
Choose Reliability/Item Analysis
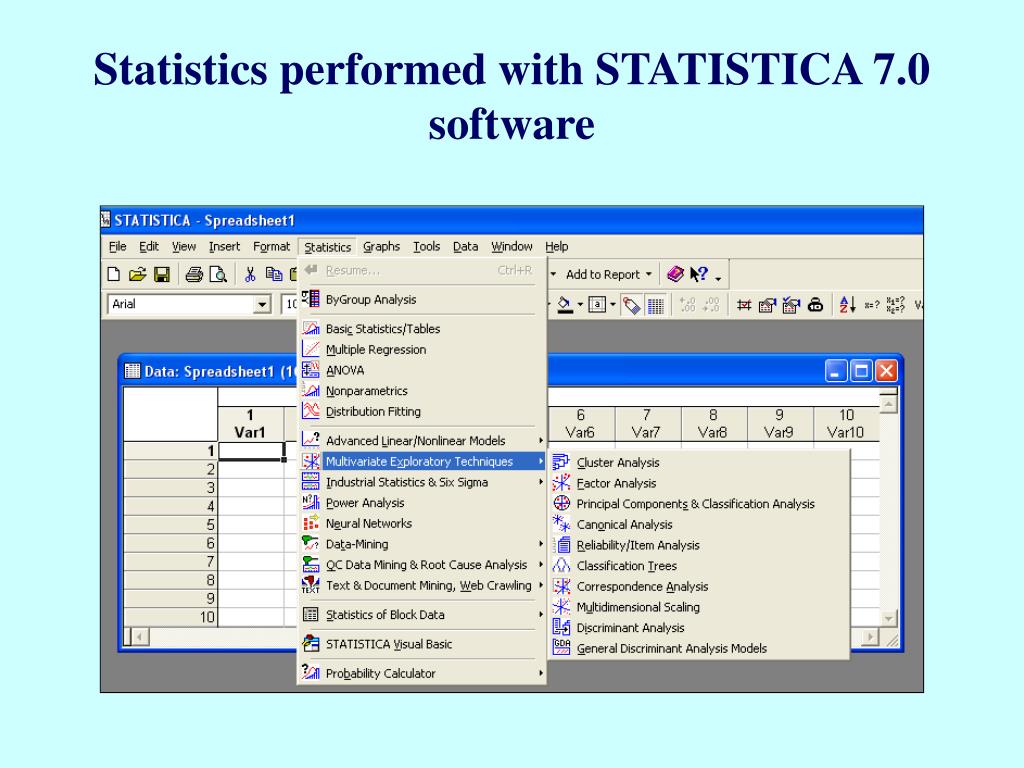tap(699, 545)
